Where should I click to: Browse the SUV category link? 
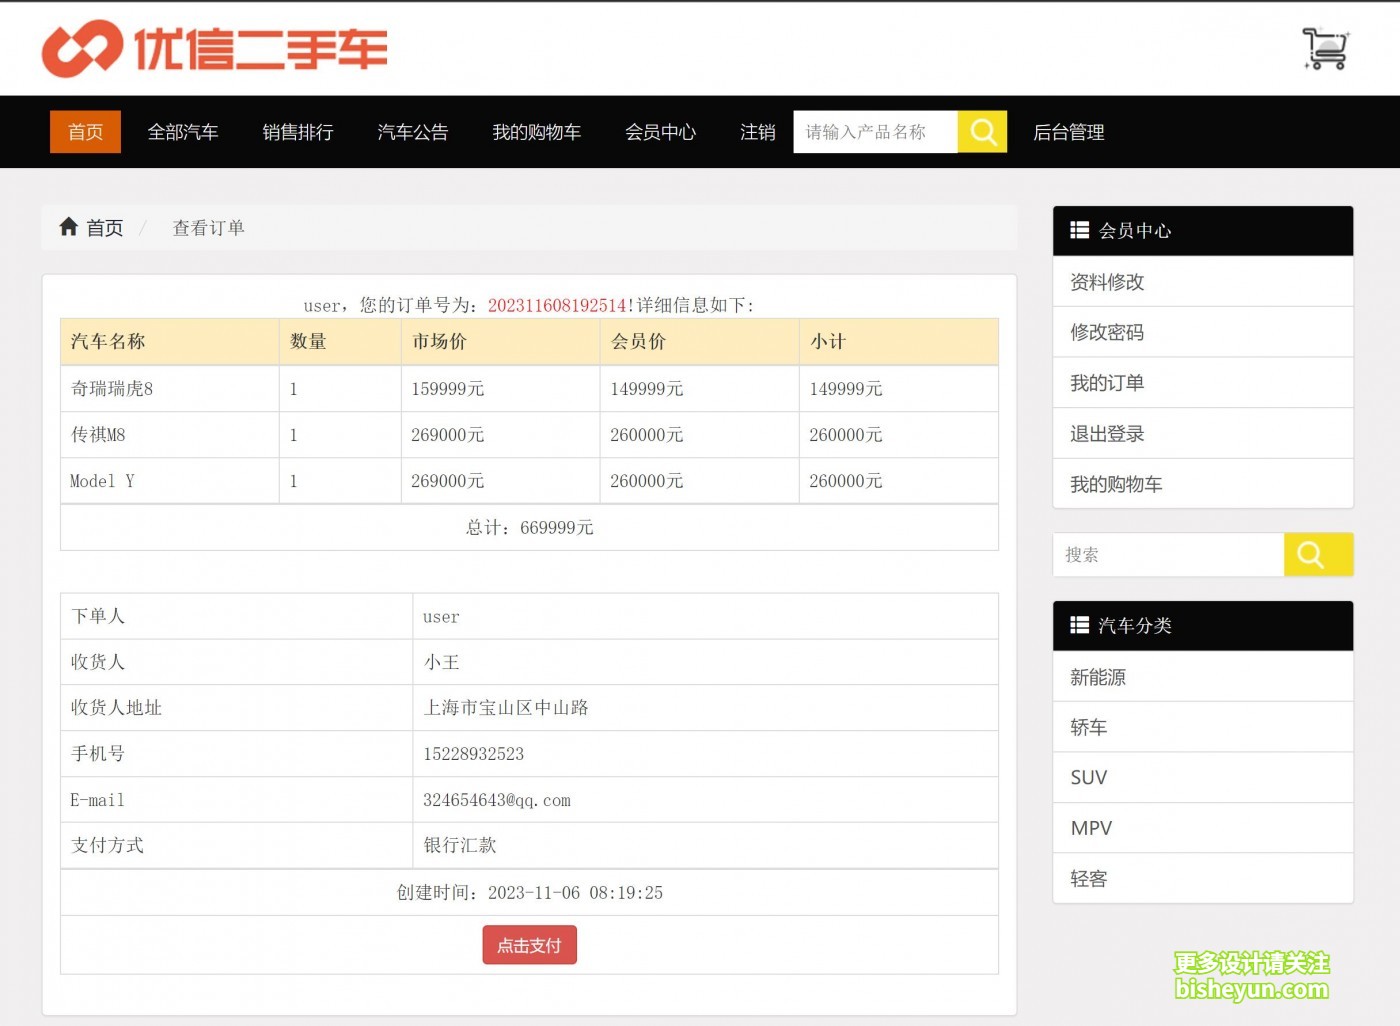(x=1089, y=777)
